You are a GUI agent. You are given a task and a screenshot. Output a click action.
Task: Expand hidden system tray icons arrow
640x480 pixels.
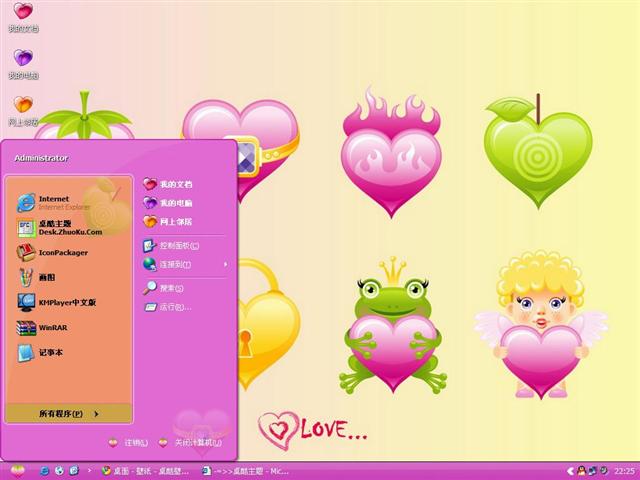[571, 471]
